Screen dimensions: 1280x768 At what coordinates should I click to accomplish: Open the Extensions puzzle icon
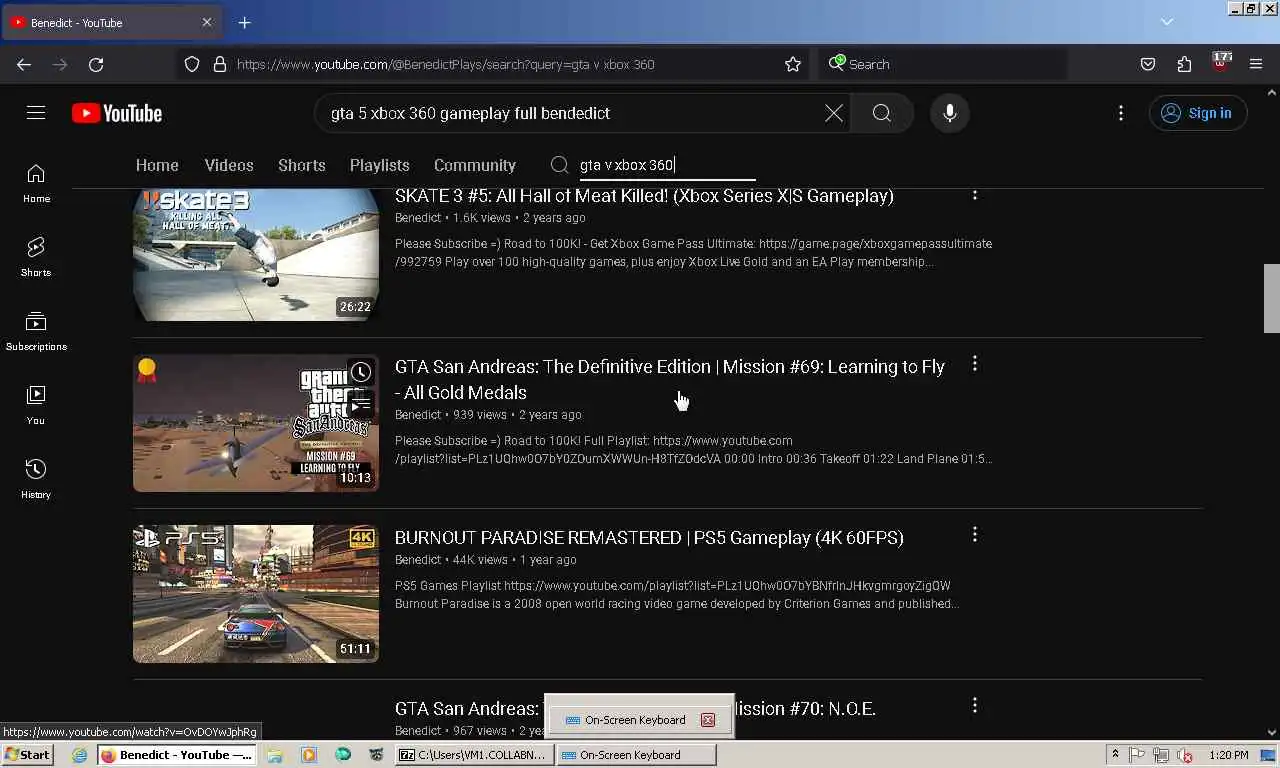click(x=1184, y=64)
